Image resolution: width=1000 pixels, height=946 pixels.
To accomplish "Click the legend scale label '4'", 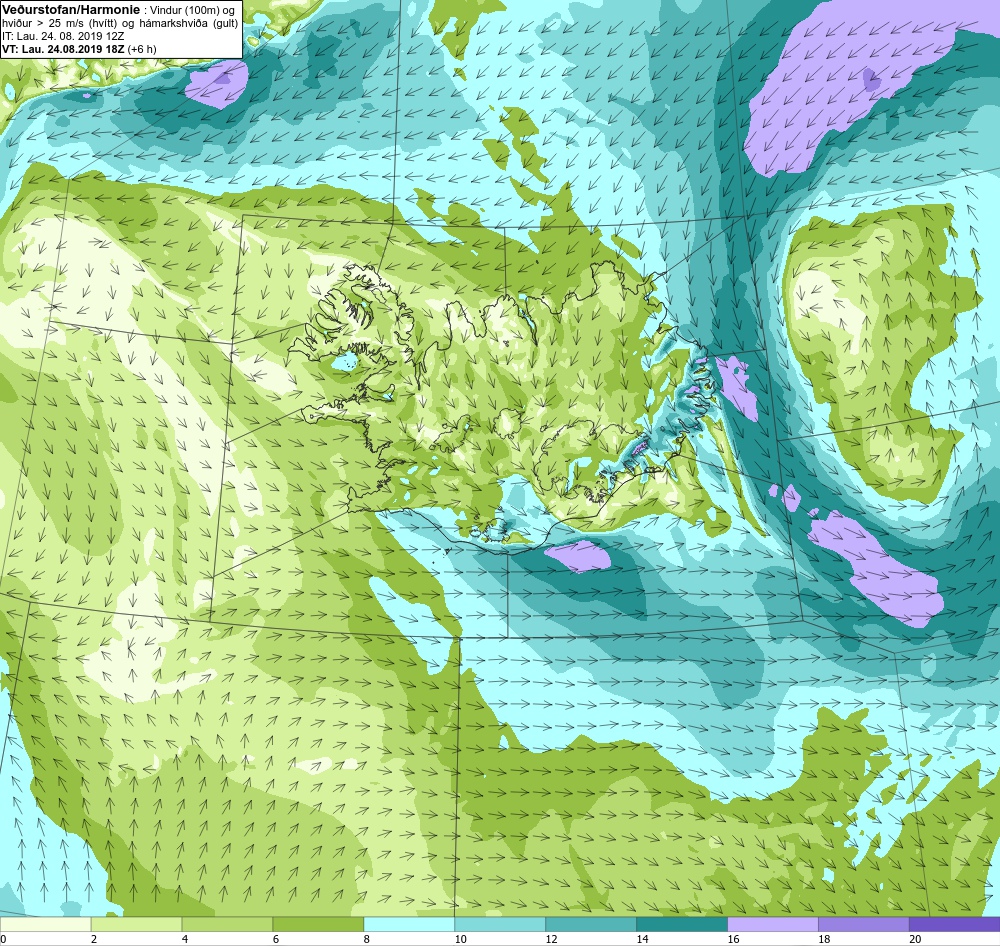I will (x=184, y=939).
